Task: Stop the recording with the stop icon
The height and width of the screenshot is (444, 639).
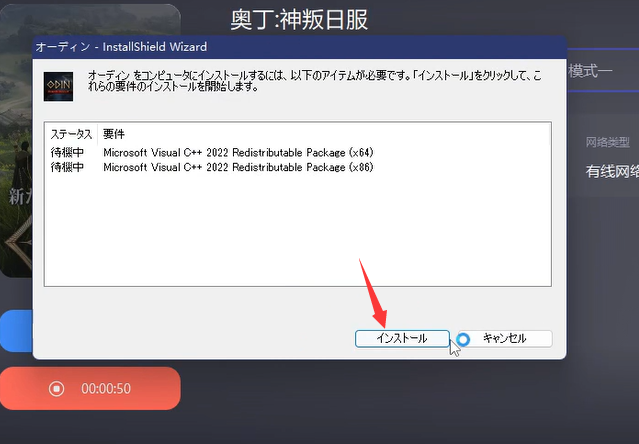Action: point(56,389)
